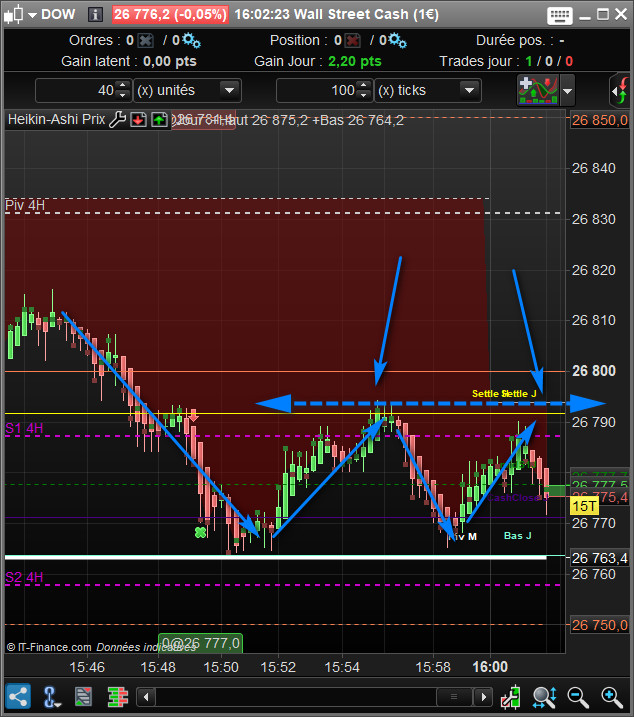Expand the arrow beside the trading icon
Image resolution: width=634 pixels, height=717 pixels.
[567, 91]
